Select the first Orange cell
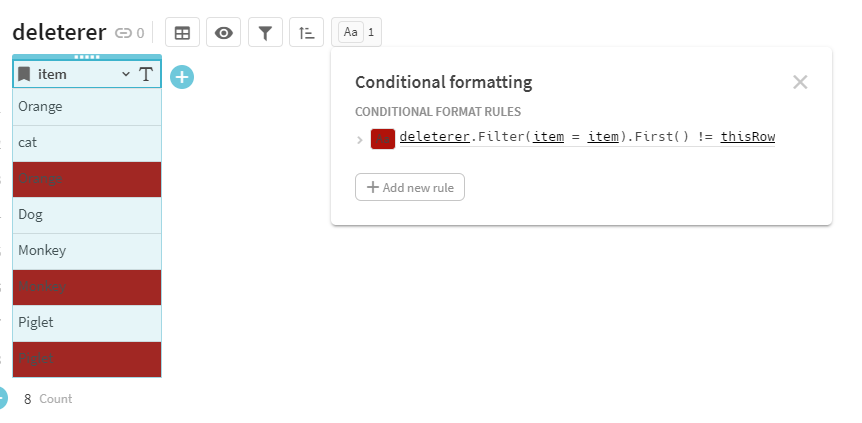Viewport: 862px width, 423px height. click(87, 107)
